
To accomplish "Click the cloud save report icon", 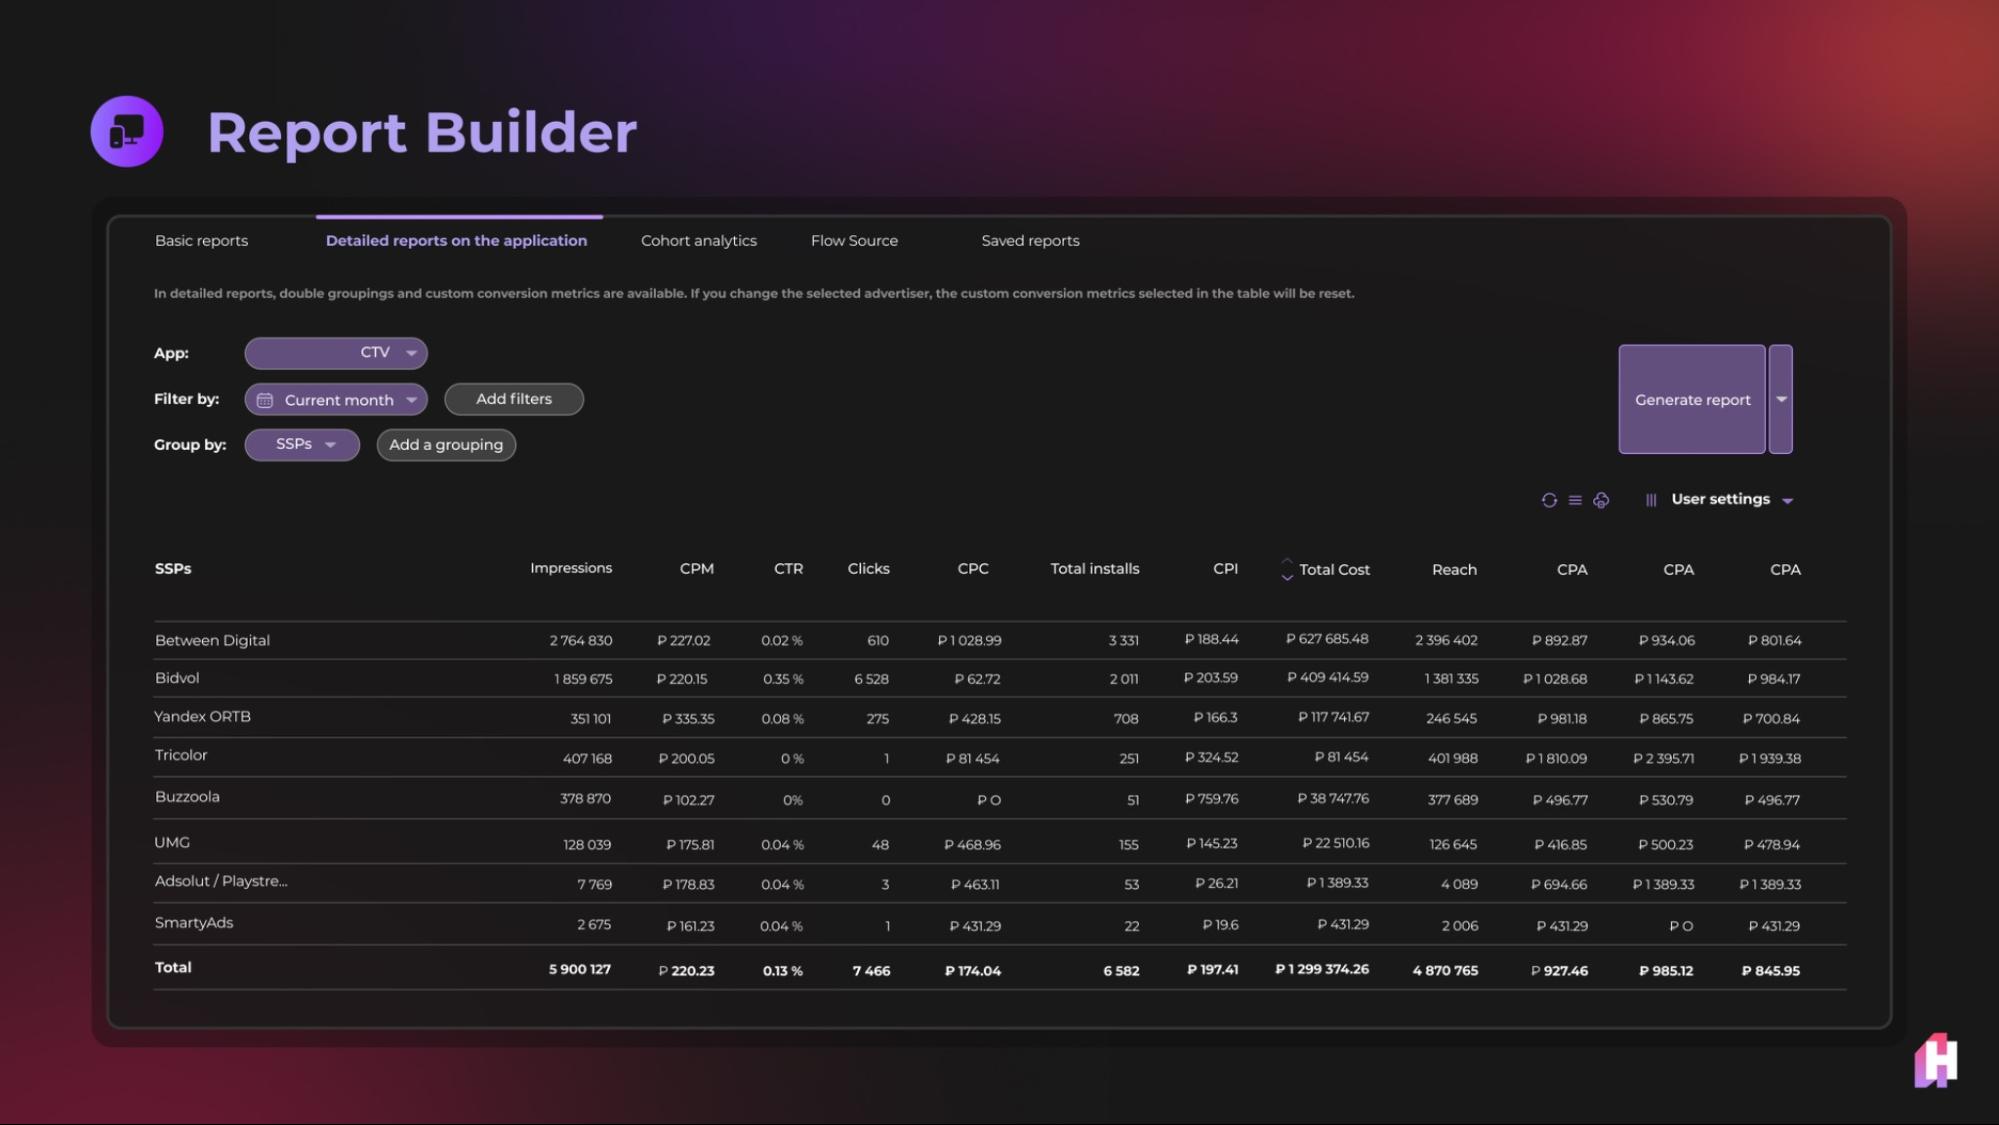I will click(x=1601, y=500).
